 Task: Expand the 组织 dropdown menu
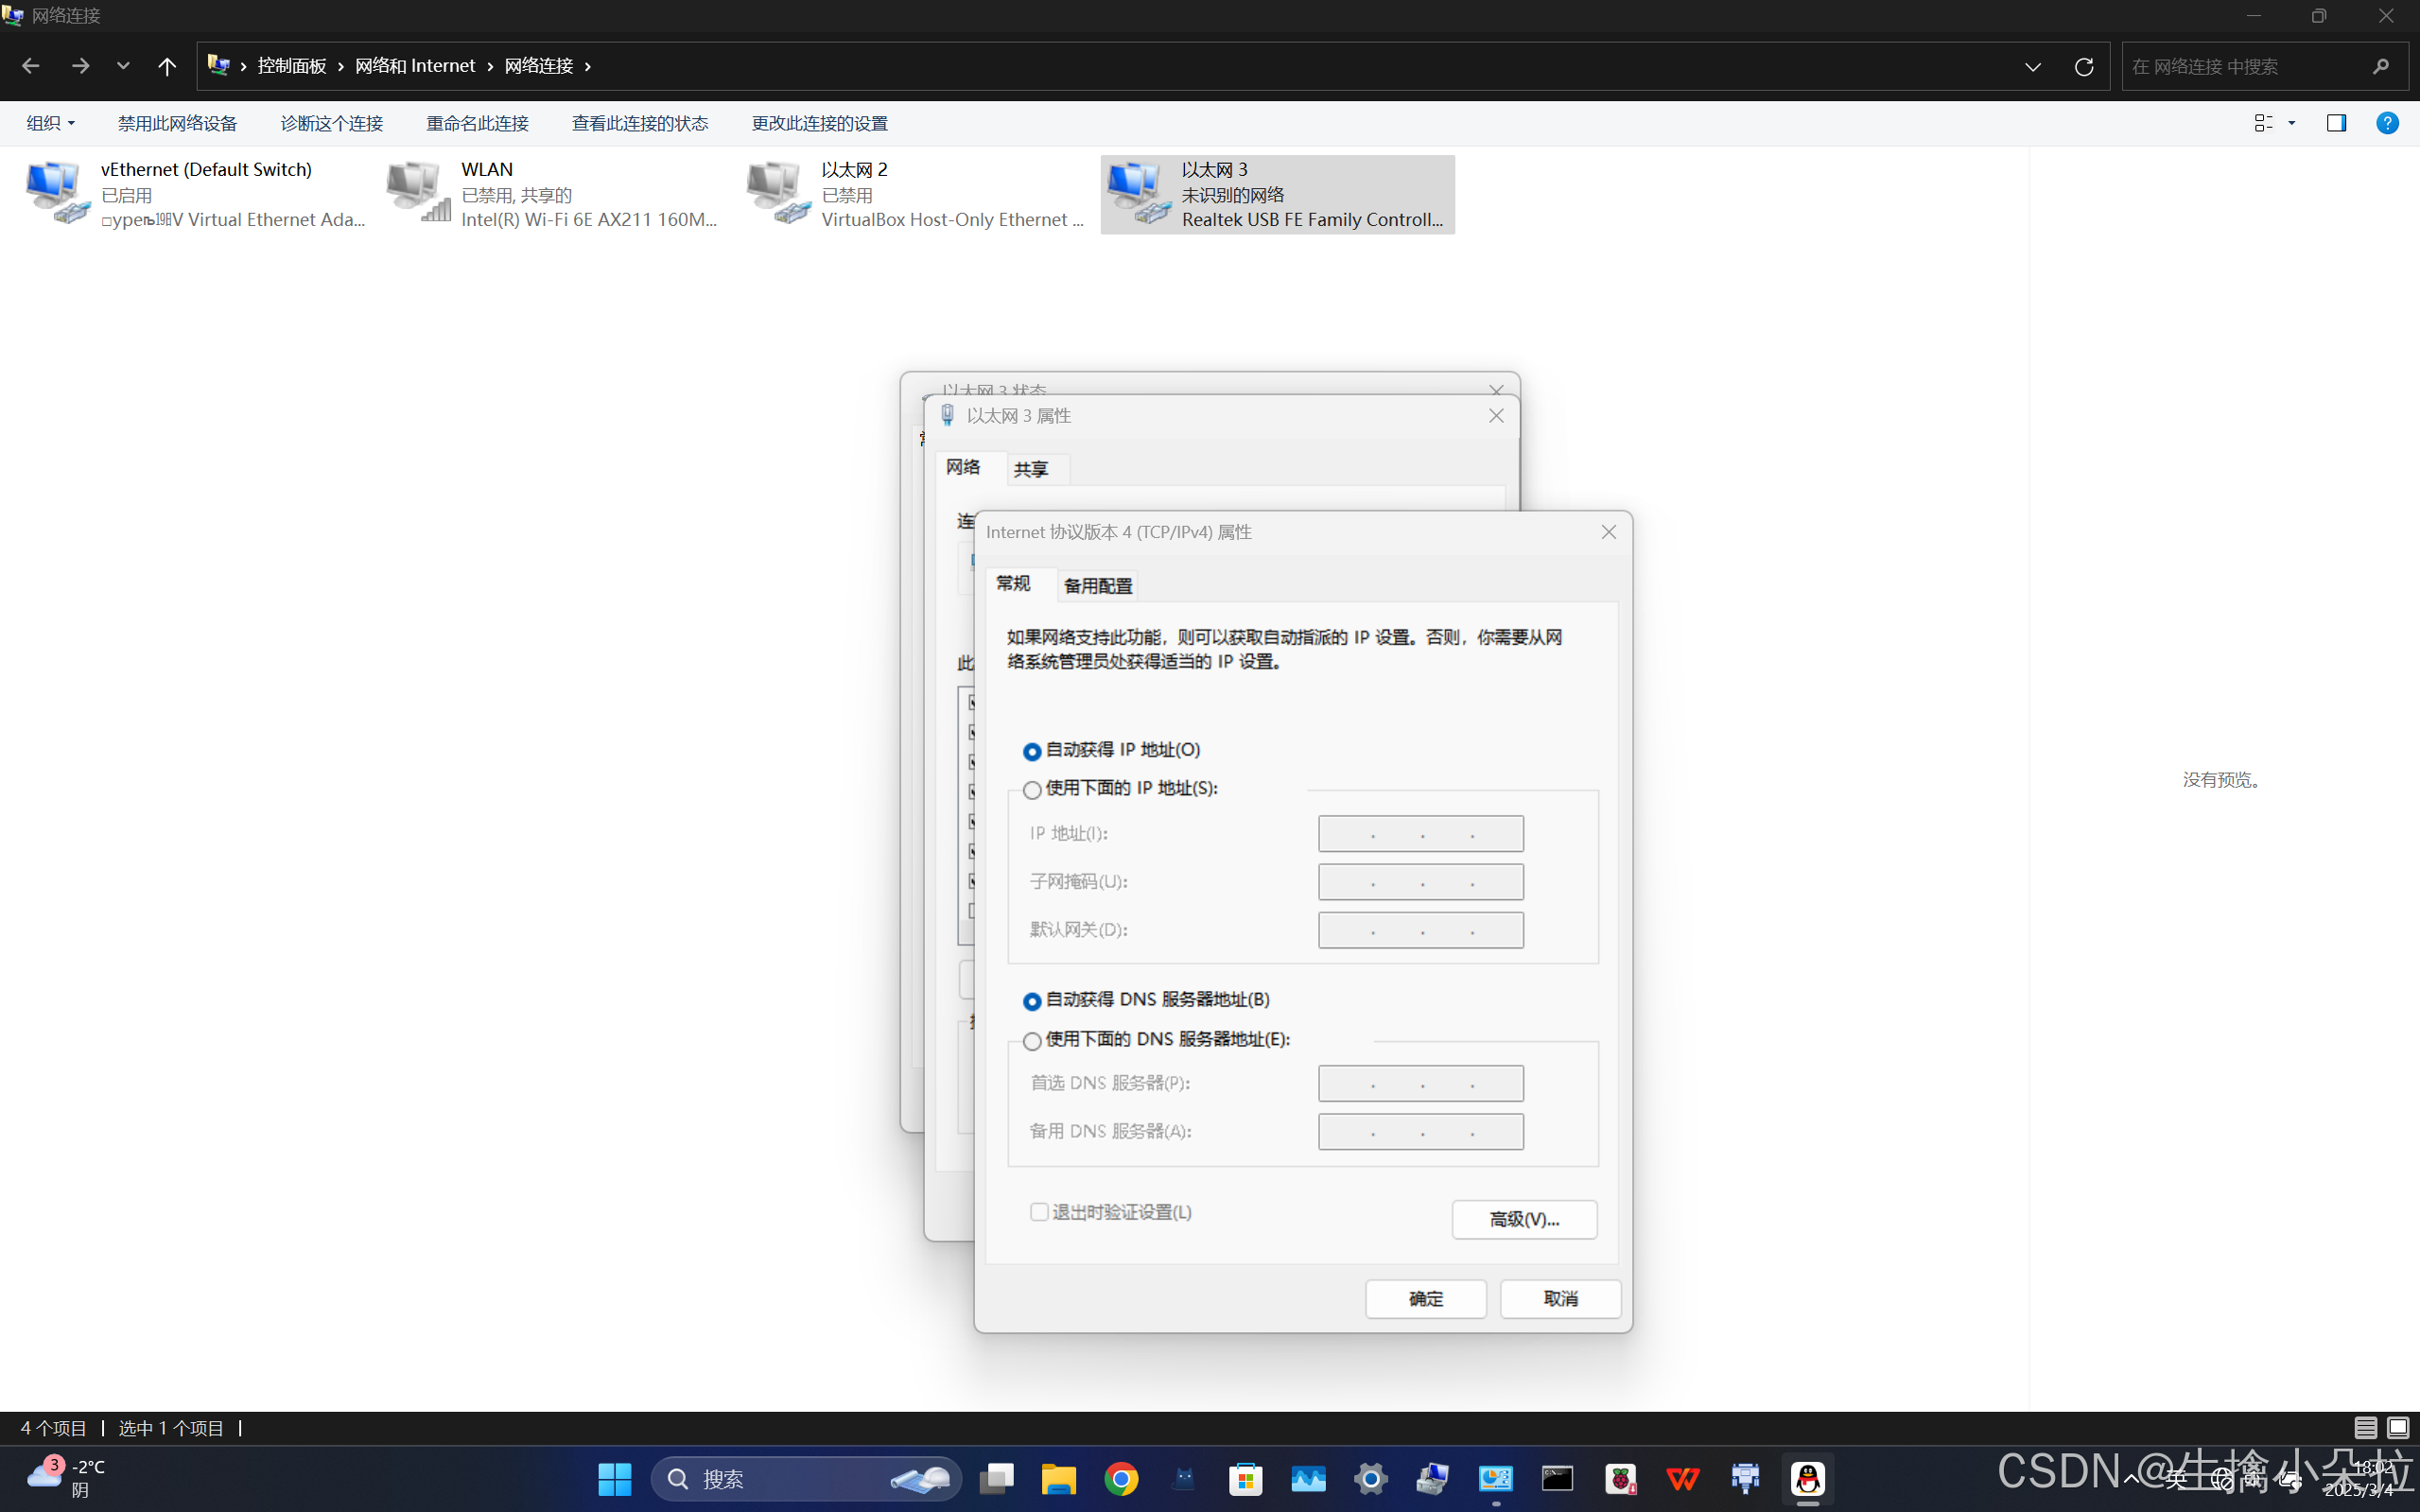(x=50, y=123)
